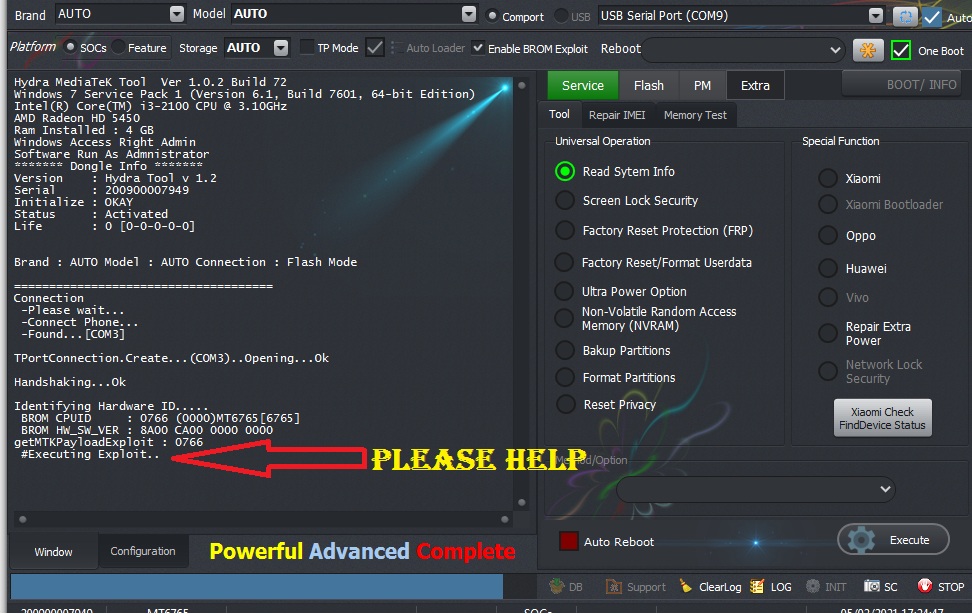Switch to the Repair IMEI sub-tab

[617, 115]
